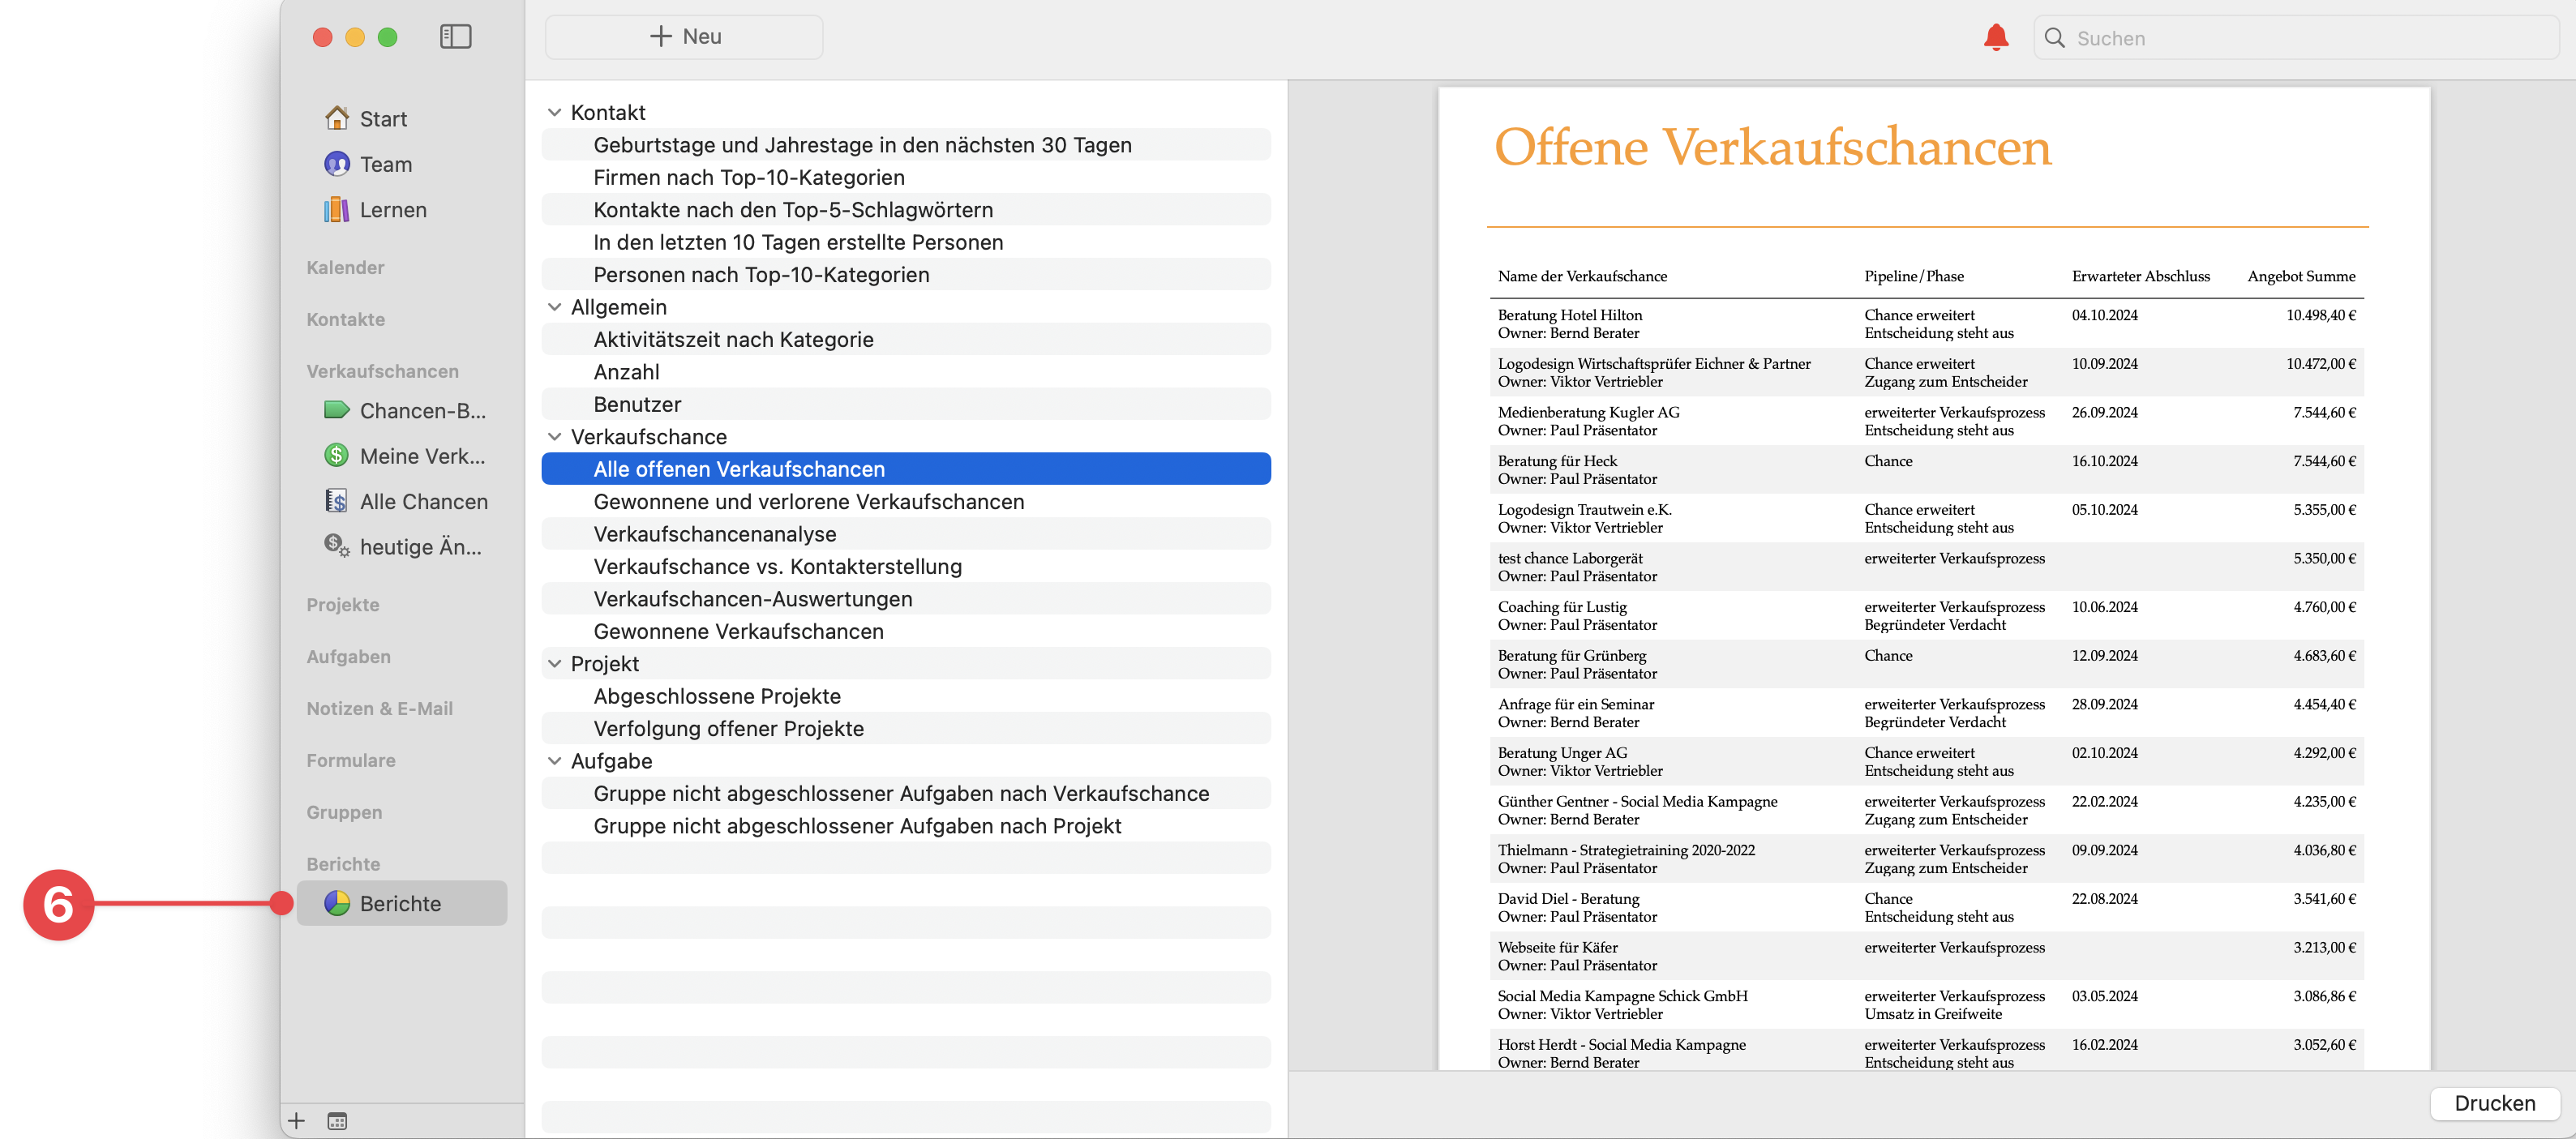Collapse the Kontakt report group
Viewport: 2576px width, 1139px height.
tap(554, 113)
